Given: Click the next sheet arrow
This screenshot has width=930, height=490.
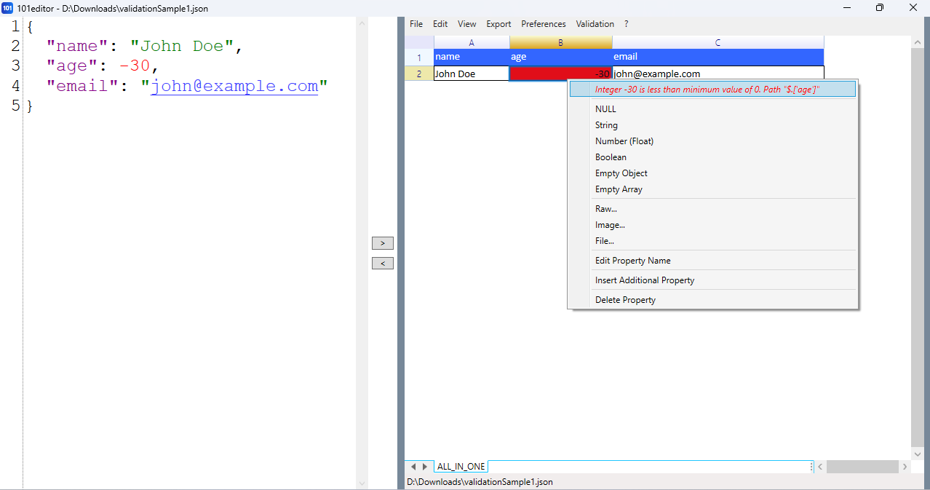Looking at the screenshot, I should click(425, 467).
